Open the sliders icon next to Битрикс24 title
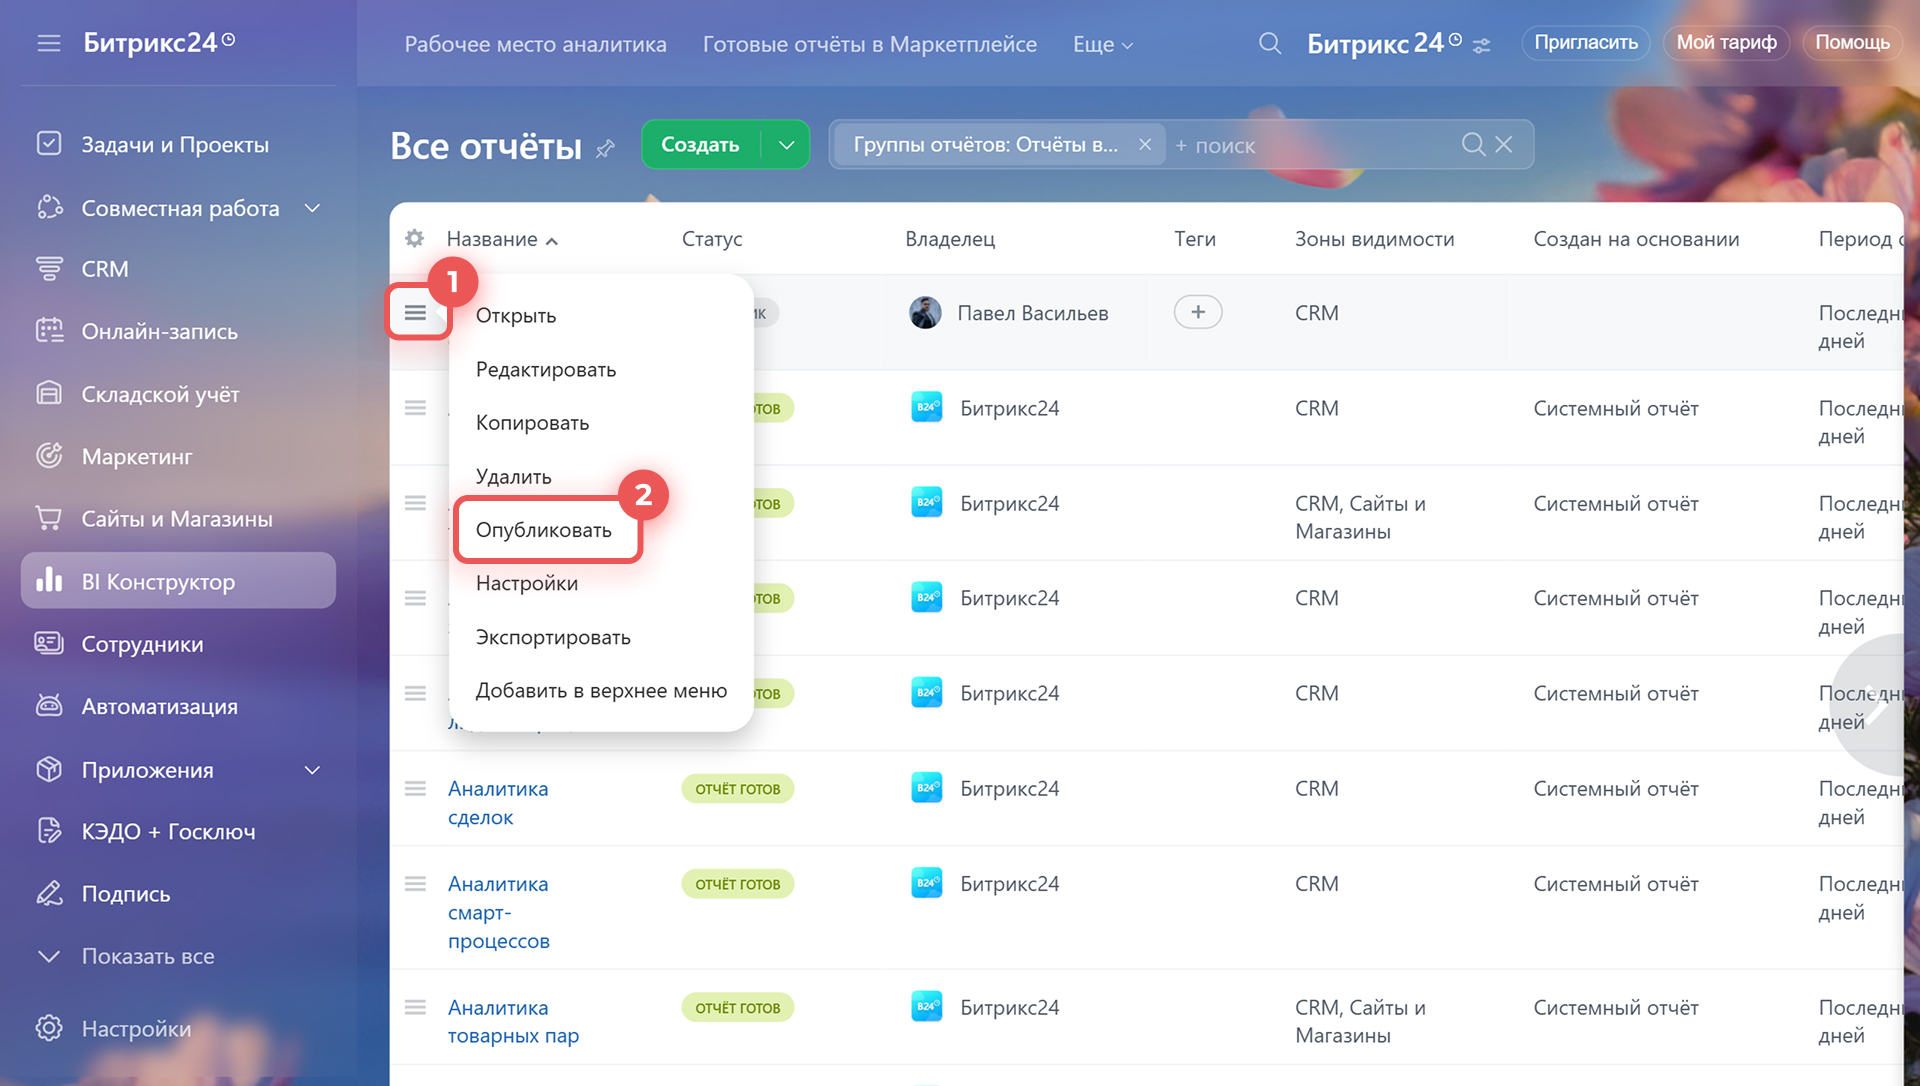 click(1481, 45)
